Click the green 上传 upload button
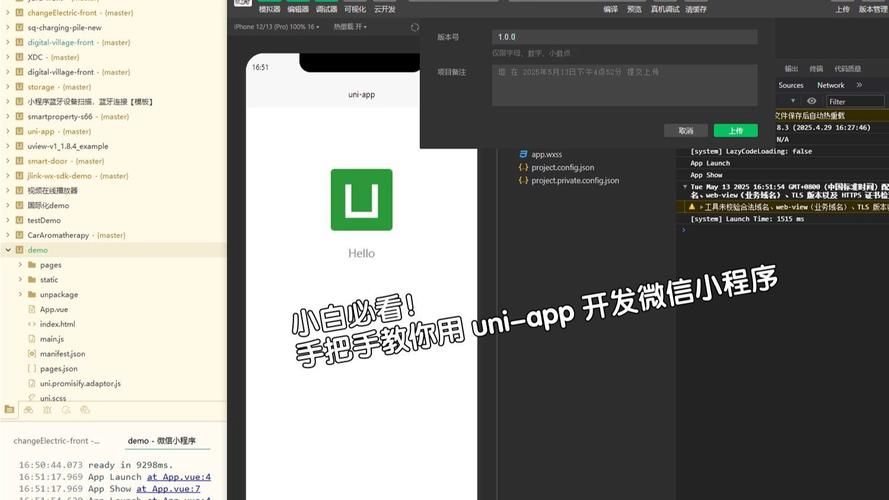 pos(735,130)
